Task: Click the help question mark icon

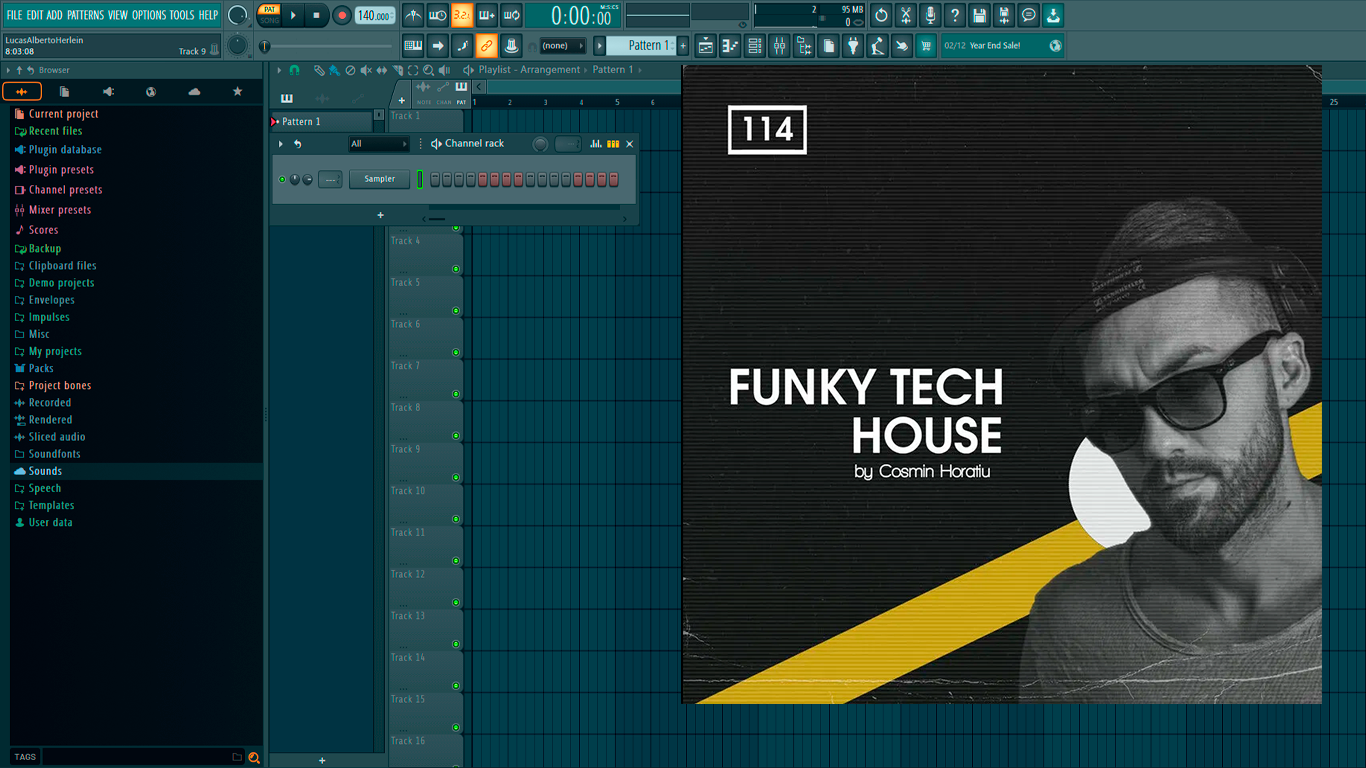Action: point(955,15)
